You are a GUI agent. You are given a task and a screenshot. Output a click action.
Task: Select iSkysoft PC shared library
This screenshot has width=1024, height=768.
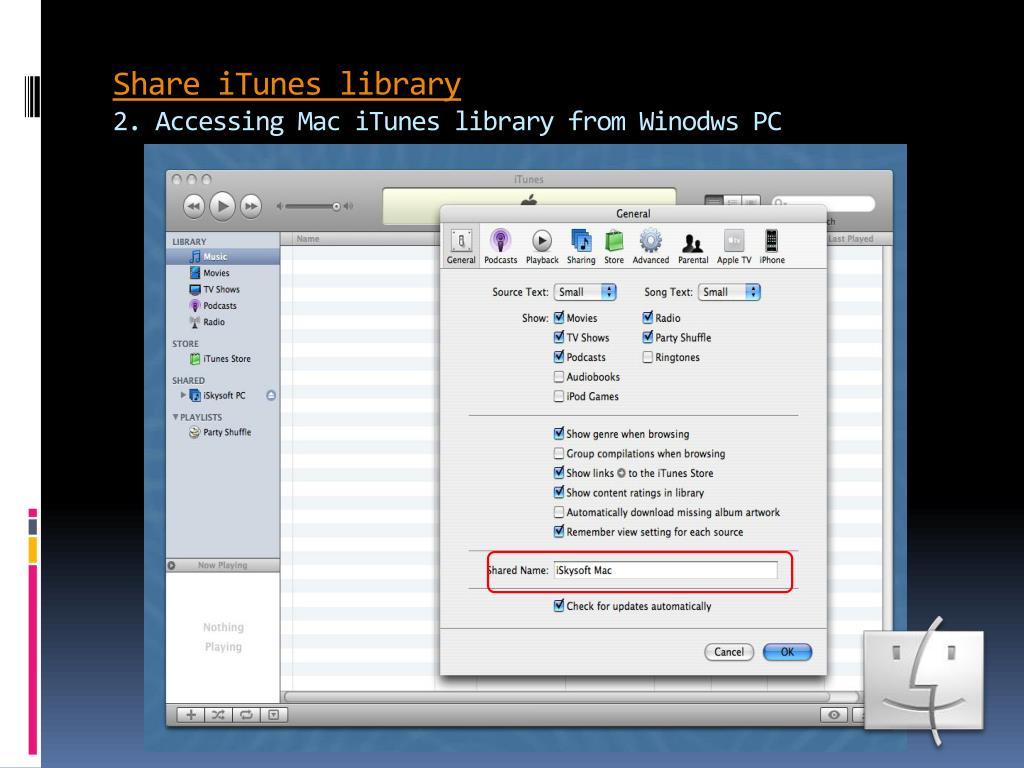pos(224,395)
